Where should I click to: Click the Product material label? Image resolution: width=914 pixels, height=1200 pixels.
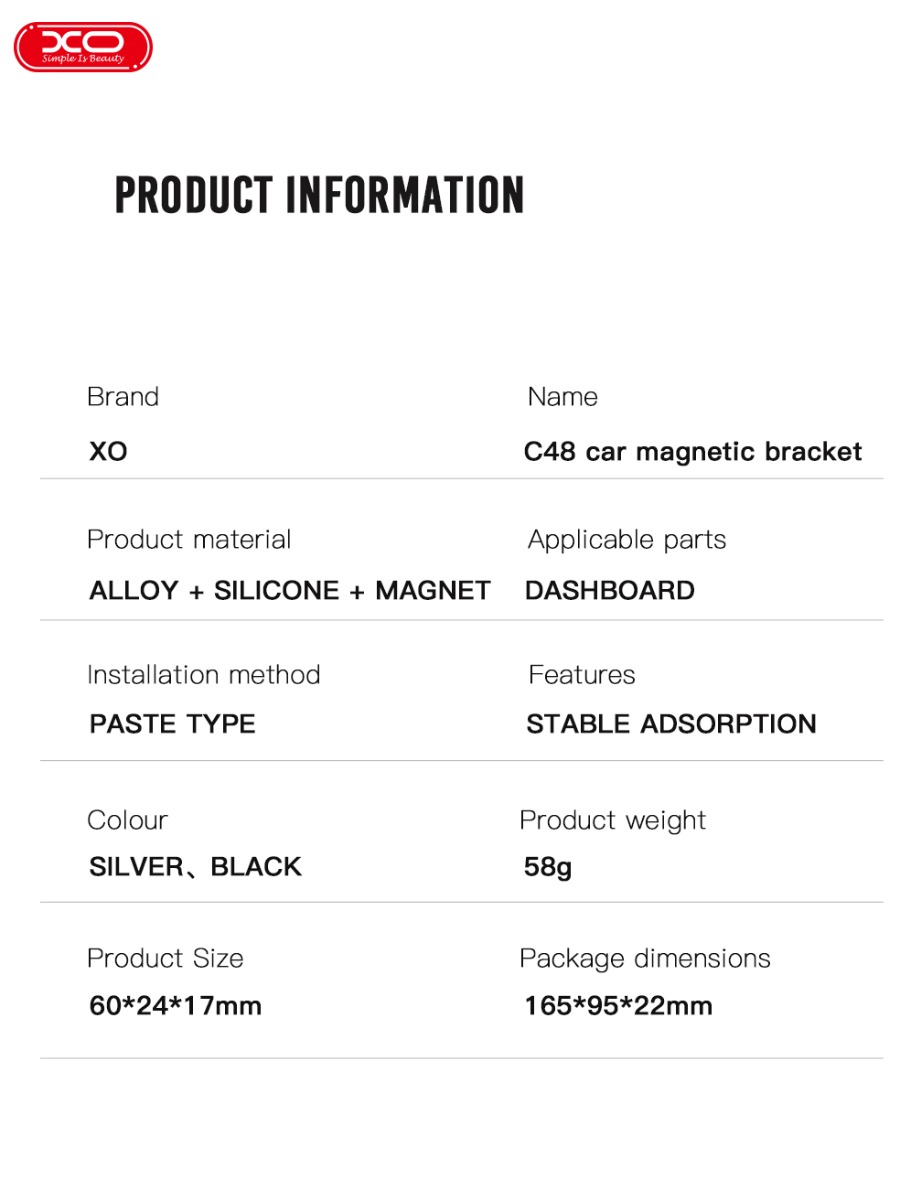tap(189, 540)
